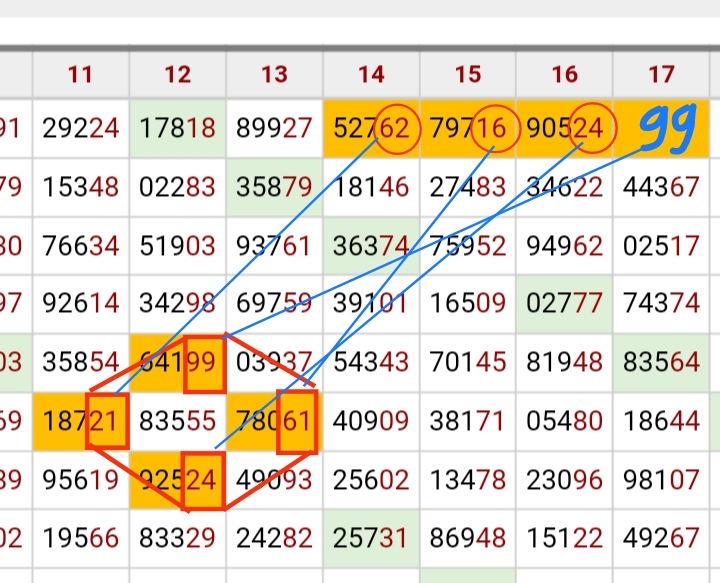Image resolution: width=720 pixels, height=583 pixels.
Task: Click green-highlighted cell 25731
Action: tap(371, 538)
